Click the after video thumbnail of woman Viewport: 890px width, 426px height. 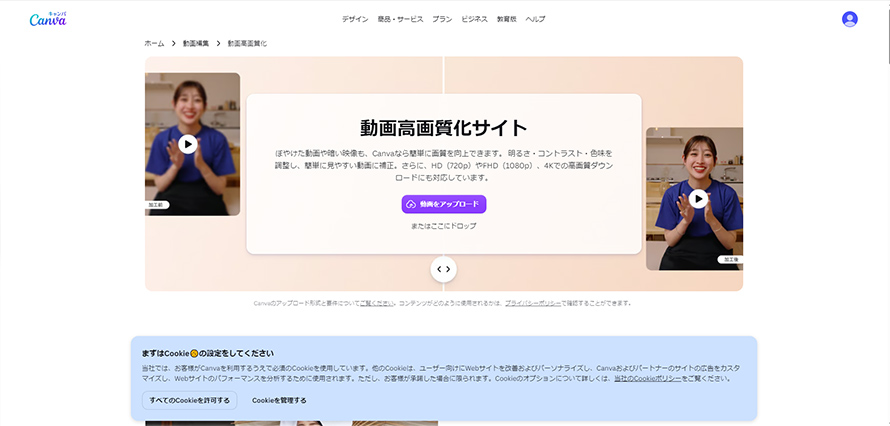[694, 199]
